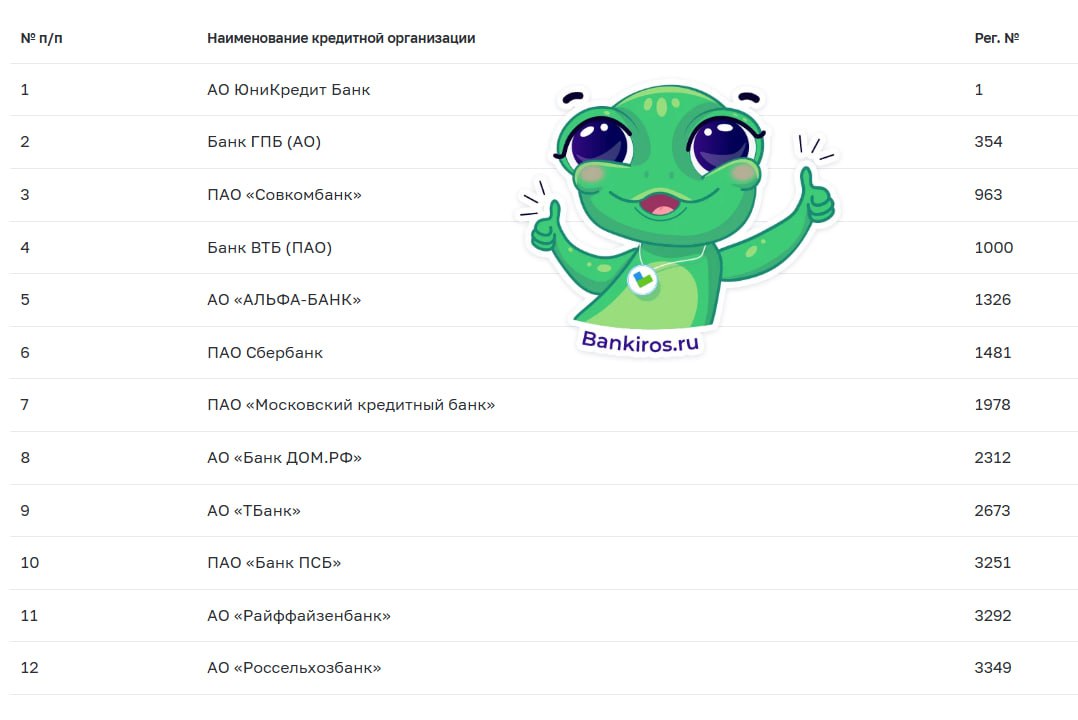
Task: Select АО «Райффайзенбанк» in the table
Action: (x=299, y=616)
